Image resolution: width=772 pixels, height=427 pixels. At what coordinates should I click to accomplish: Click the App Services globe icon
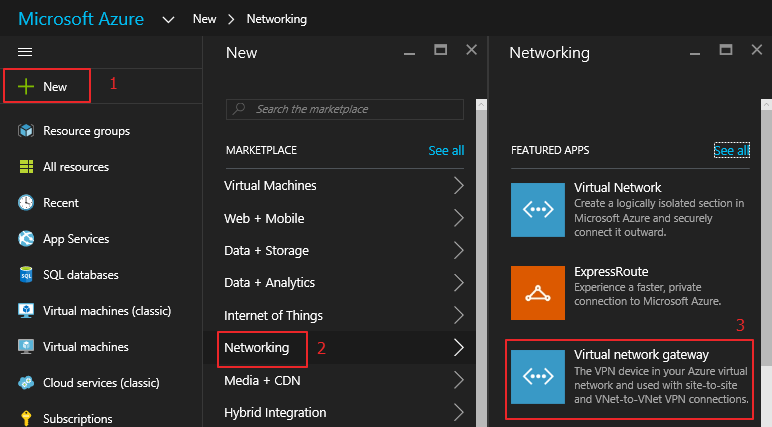click(26, 238)
